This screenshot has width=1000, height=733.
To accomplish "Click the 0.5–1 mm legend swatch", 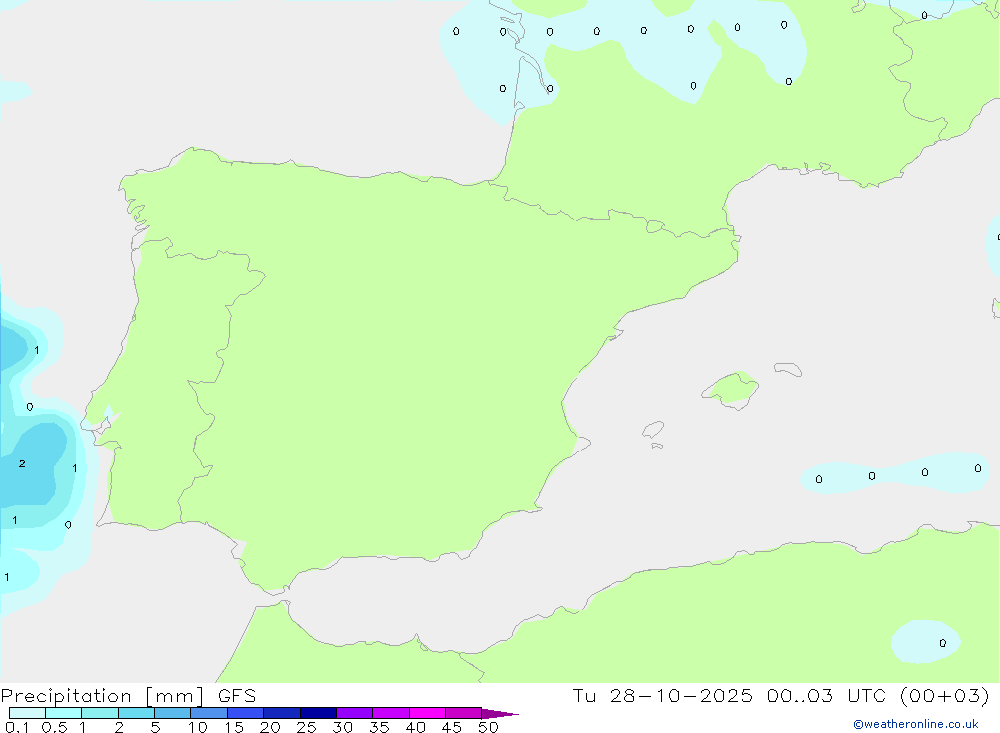I will [x=63, y=713].
